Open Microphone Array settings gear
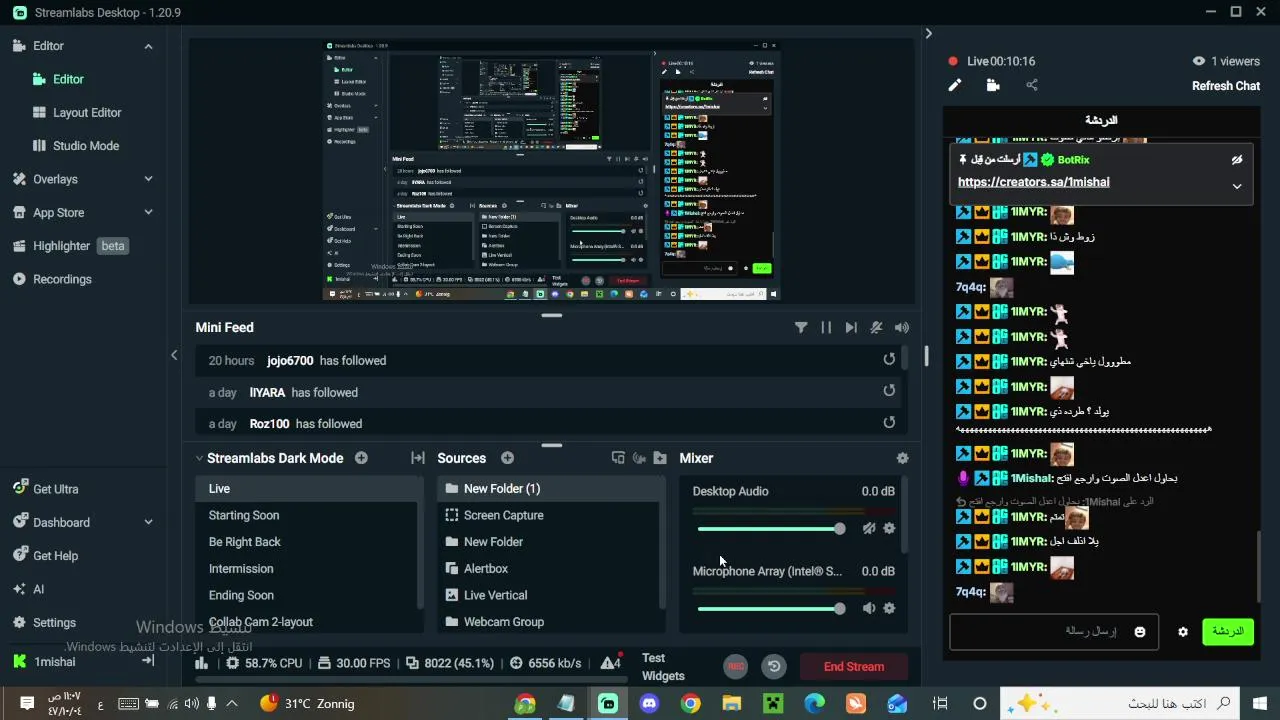 tap(889, 608)
